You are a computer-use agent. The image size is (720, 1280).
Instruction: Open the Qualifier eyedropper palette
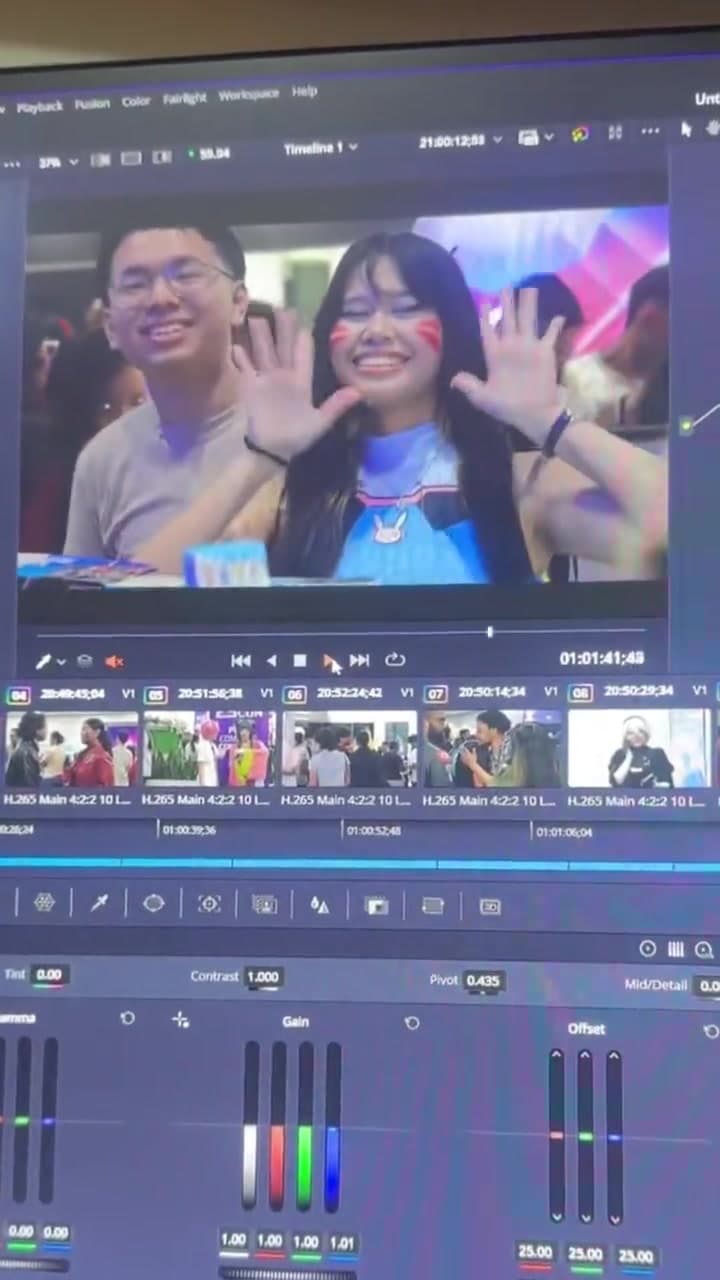point(99,903)
